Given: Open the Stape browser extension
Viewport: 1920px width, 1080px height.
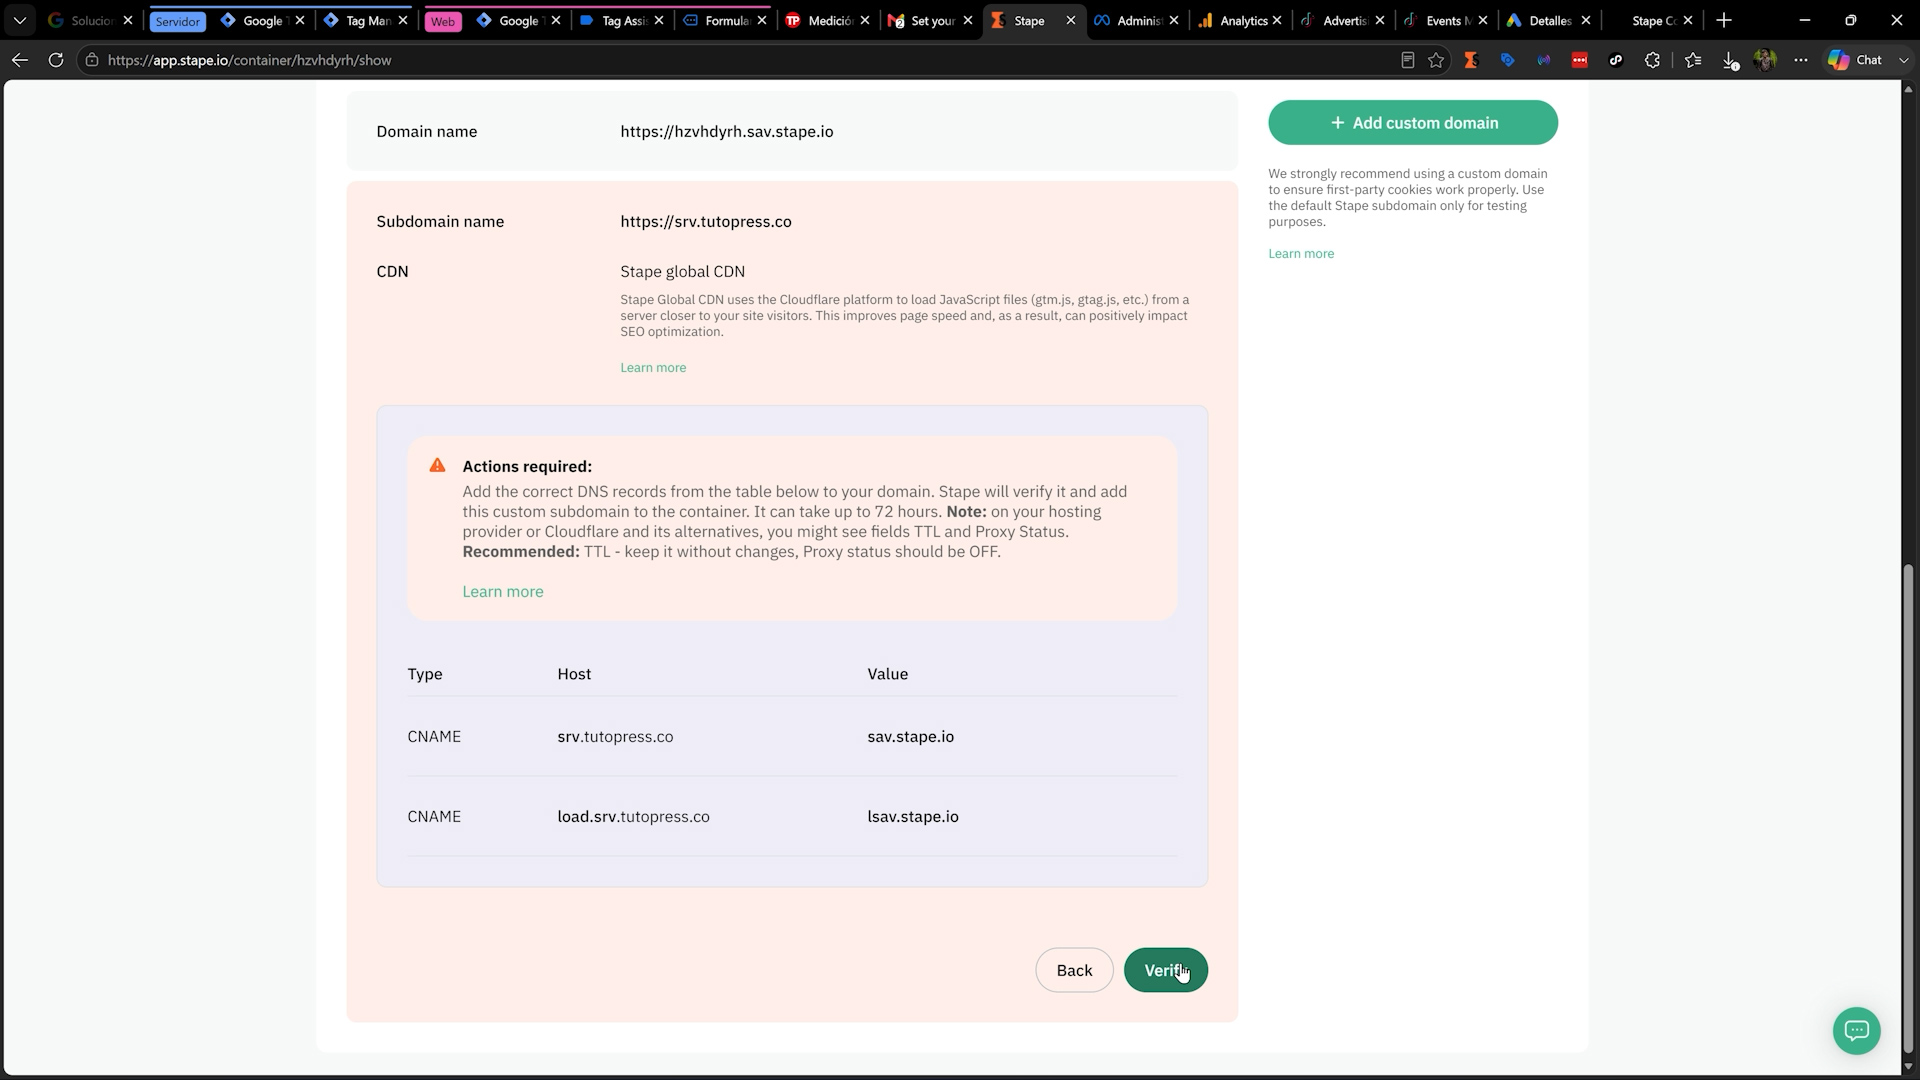Looking at the screenshot, I should tap(1471, 60).
